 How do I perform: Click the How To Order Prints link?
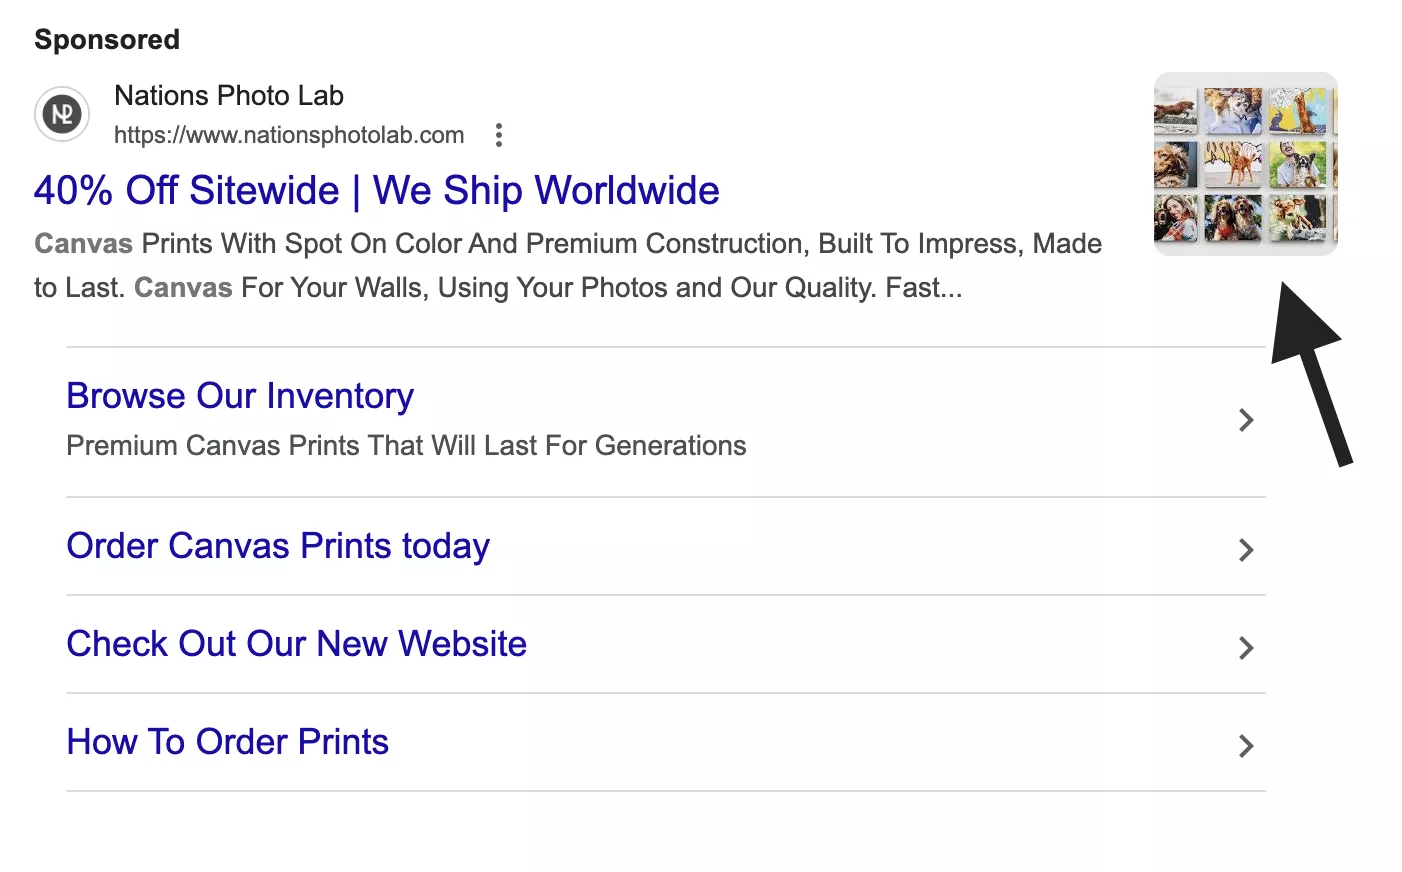[x=227, y=741]
